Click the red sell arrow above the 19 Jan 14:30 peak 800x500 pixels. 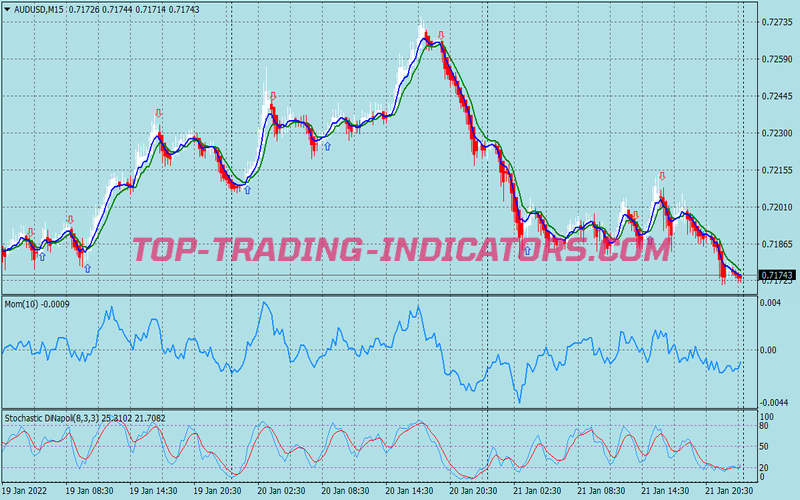(158, 113)
